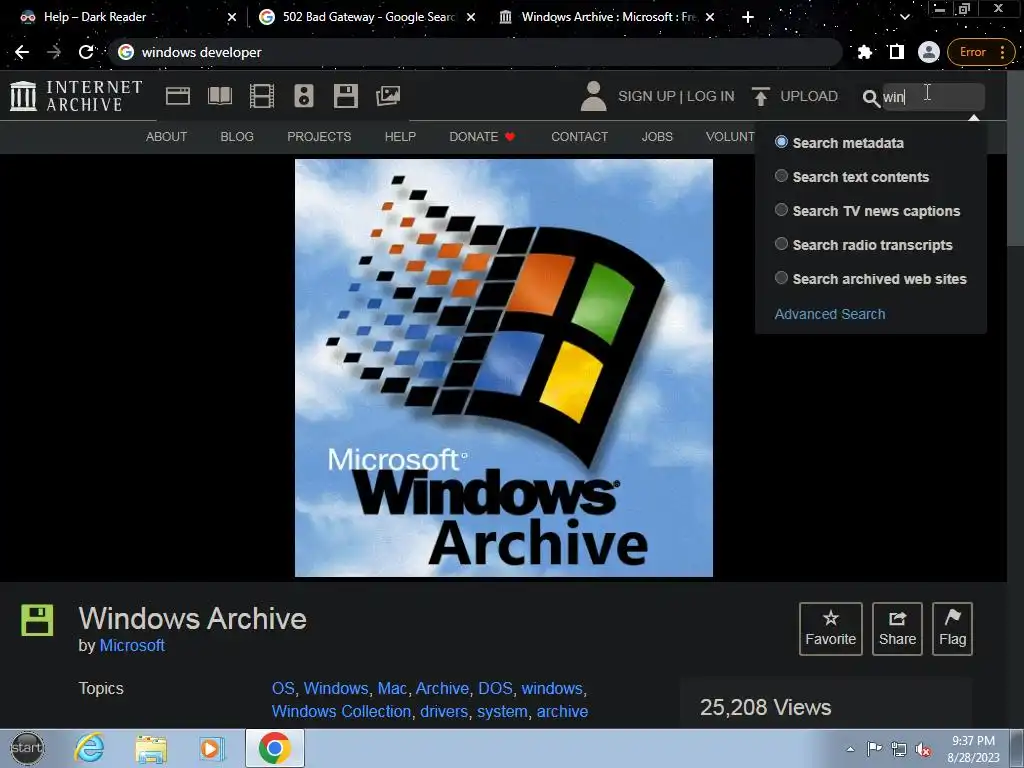Screen dimensions: 1024x768
Task: Open the Texts book icon
Action: click(x=219, y=96)
